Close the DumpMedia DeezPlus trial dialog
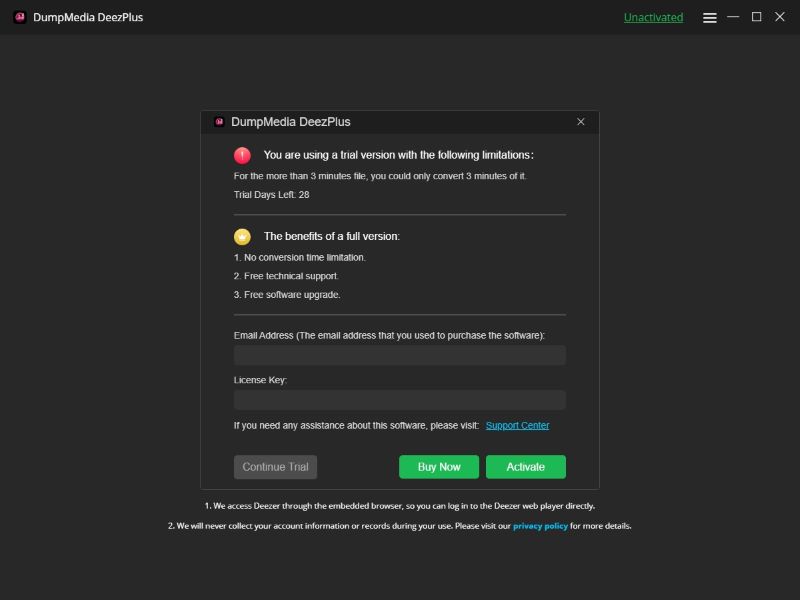The image size is (800, 600). click(581, 121)
